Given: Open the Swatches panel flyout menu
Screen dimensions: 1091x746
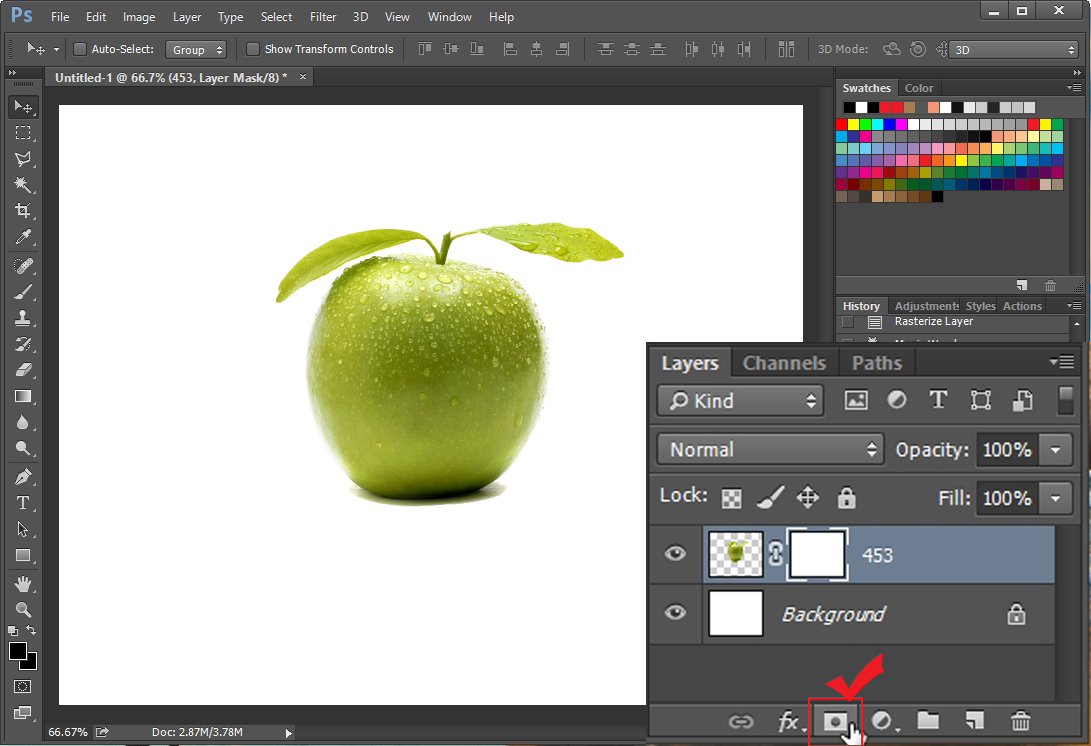Looking at the screenshot, I should point(1074,88).
